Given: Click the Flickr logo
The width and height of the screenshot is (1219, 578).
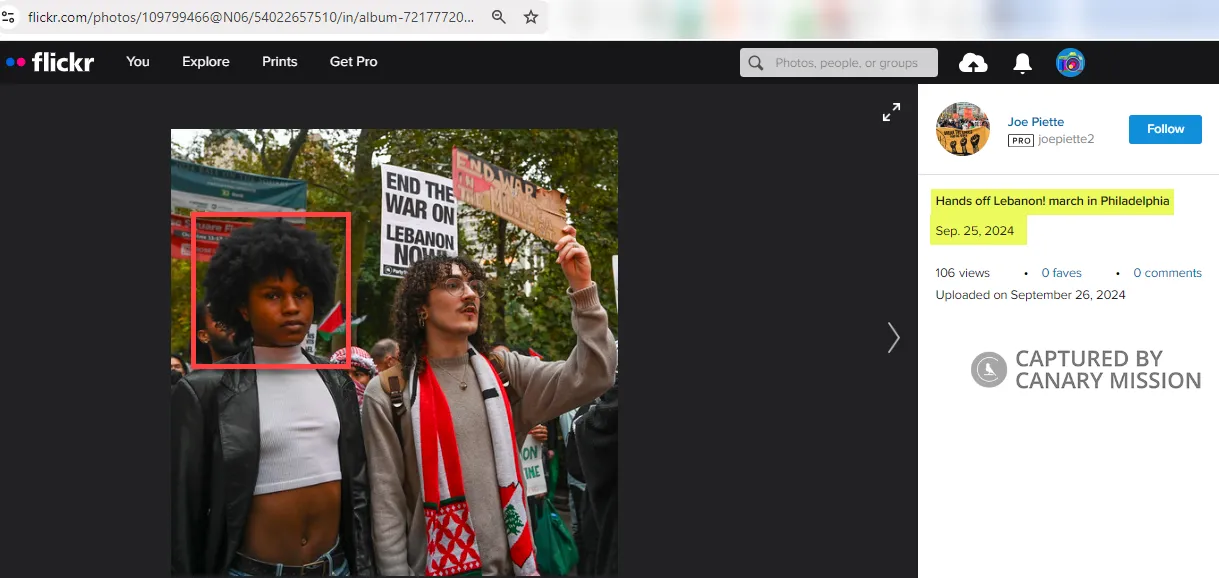Looking at the screenshot, I should (50, 62).
